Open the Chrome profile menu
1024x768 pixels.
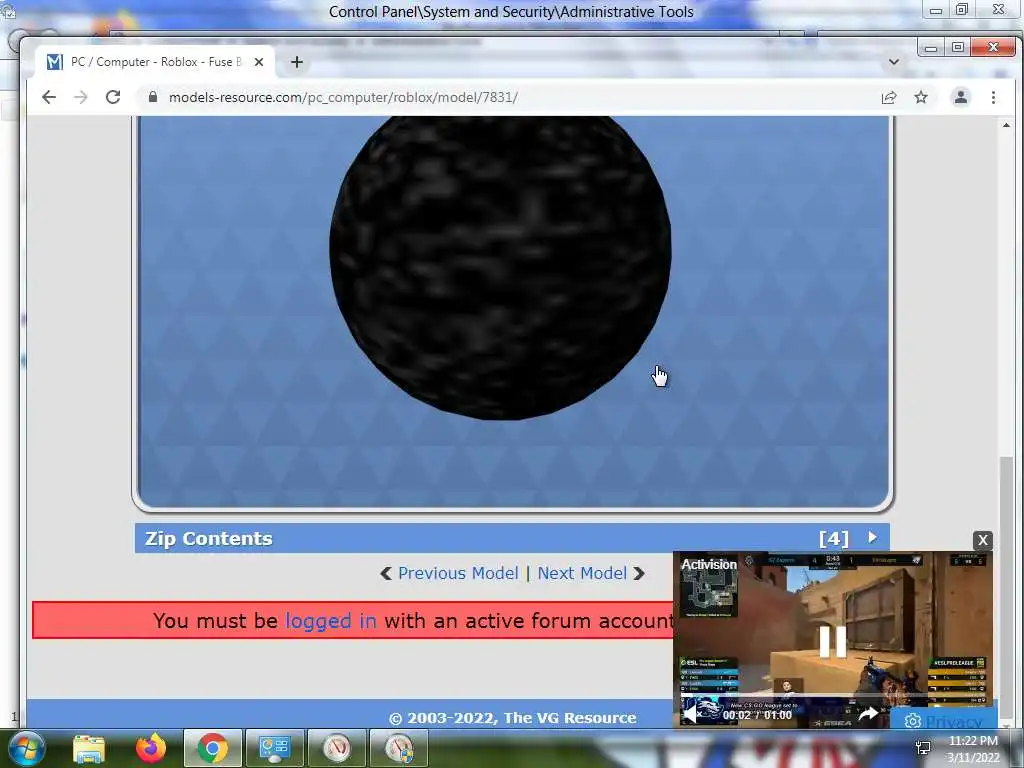pyautogui.click(x=961, y=97)
